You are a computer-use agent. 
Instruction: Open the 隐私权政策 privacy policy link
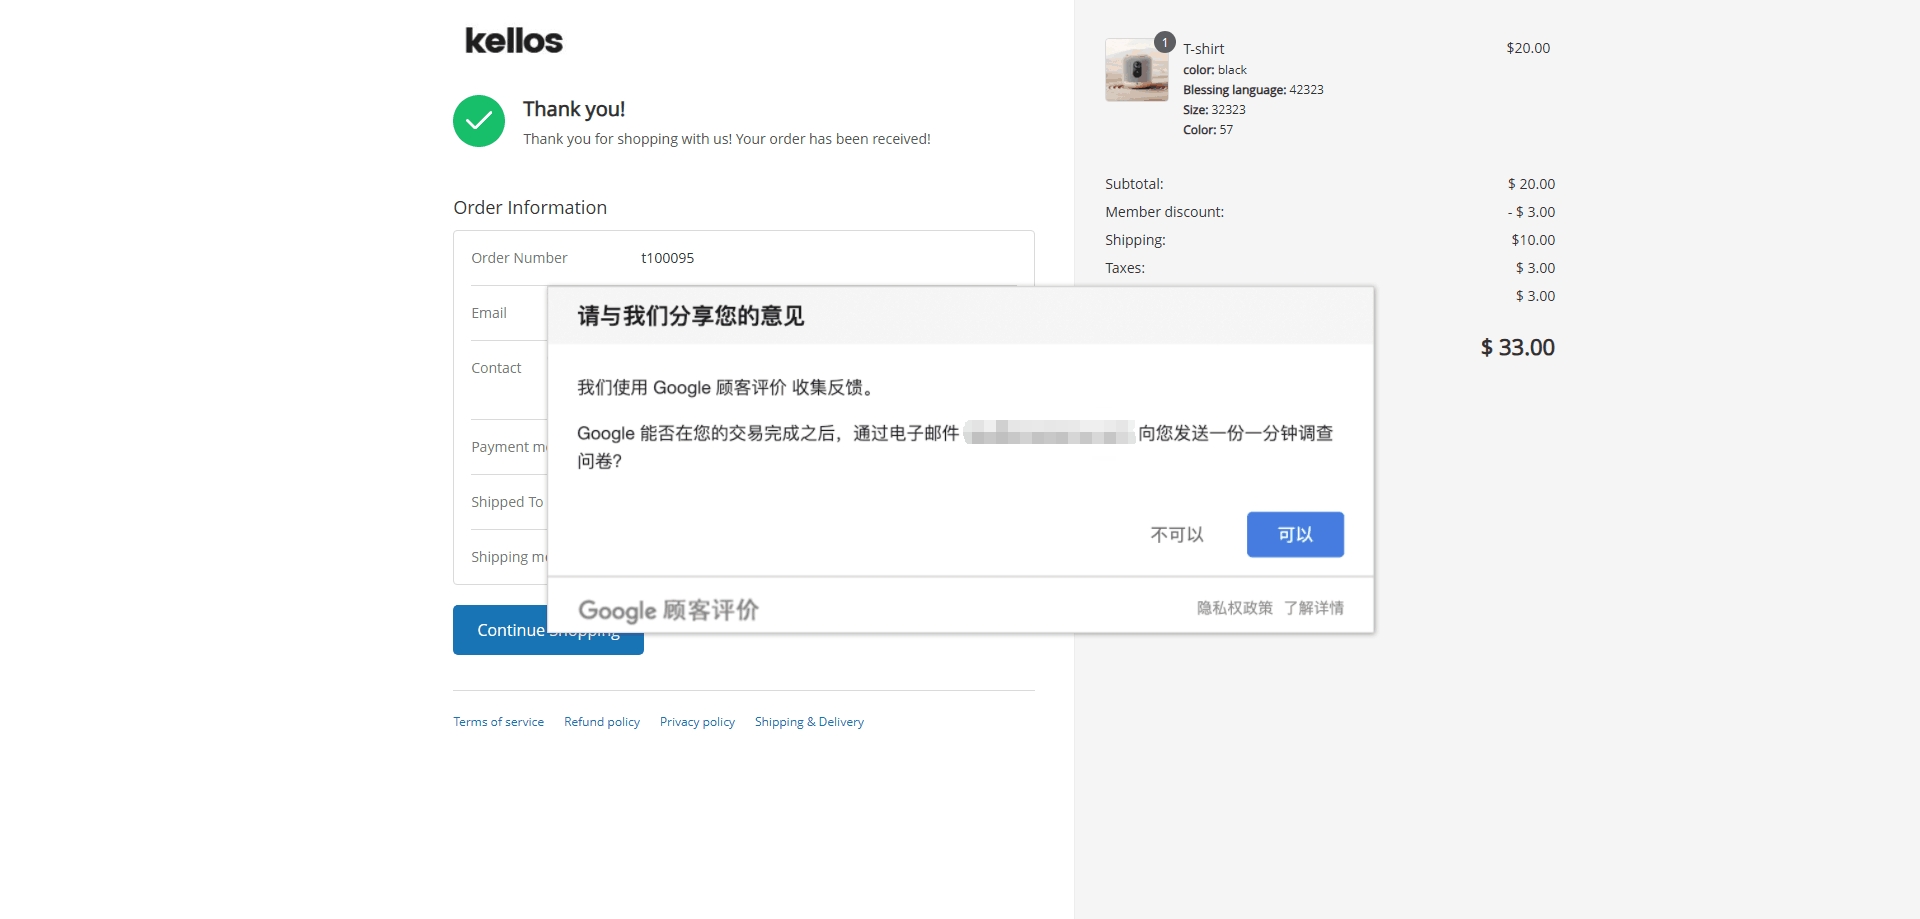click(x=1235, y=608)
